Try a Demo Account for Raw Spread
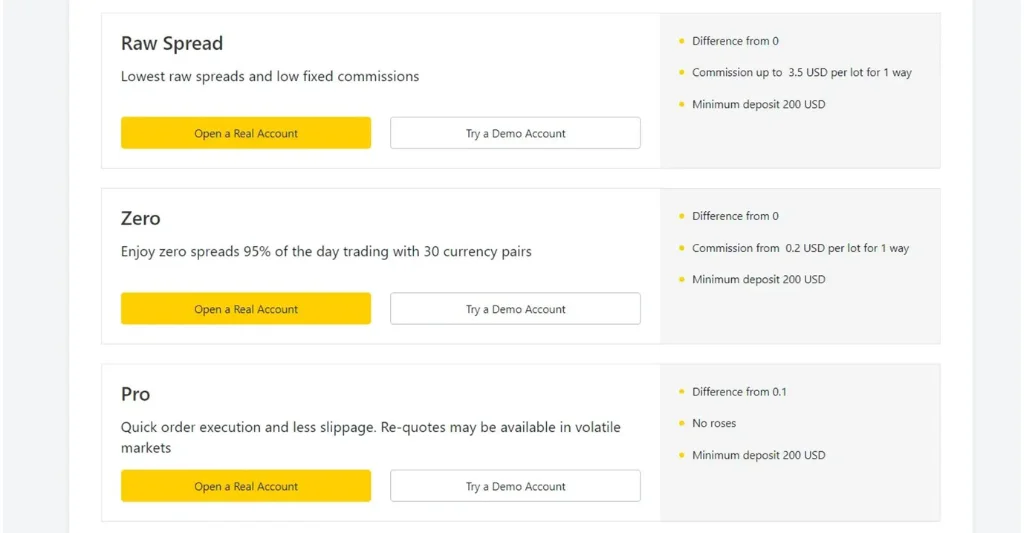1024x533 pixels. pos(515,133)
